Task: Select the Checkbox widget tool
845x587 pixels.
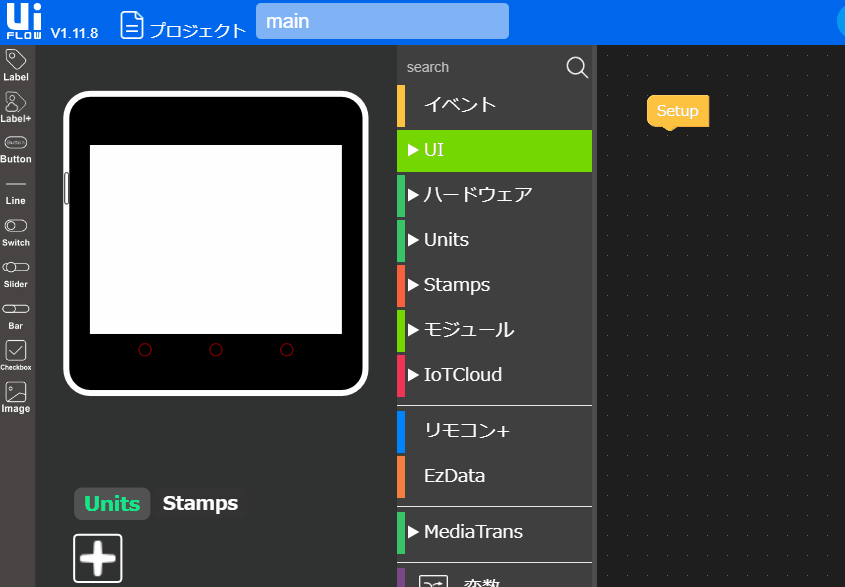Action: point(15,353)
